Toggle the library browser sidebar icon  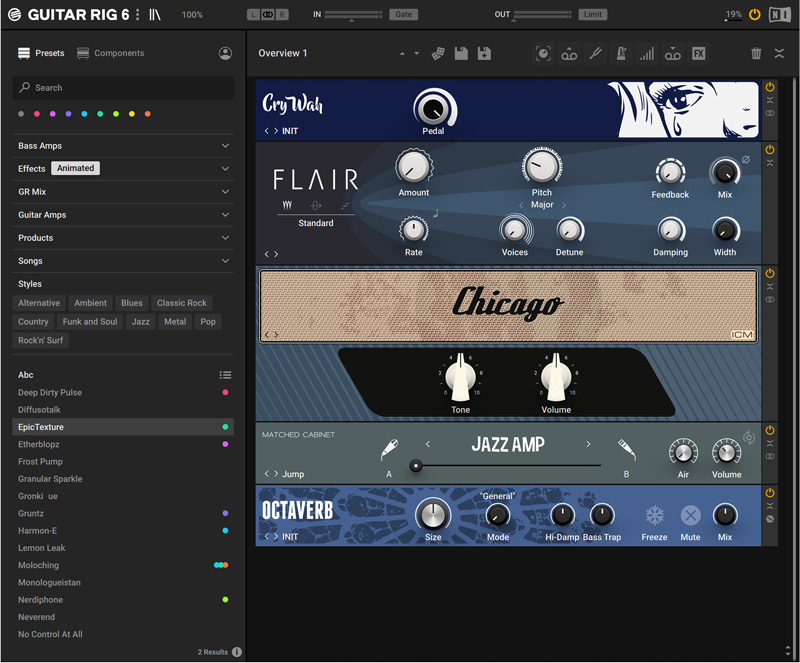(155, 14)
